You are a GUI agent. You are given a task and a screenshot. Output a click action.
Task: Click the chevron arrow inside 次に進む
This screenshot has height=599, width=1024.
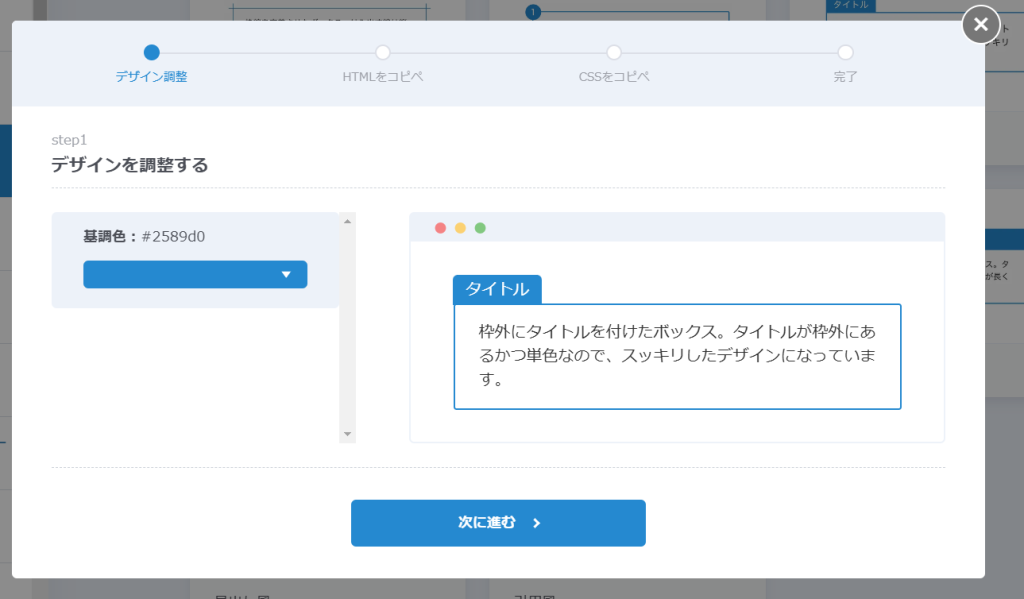[x=537, y=523]
